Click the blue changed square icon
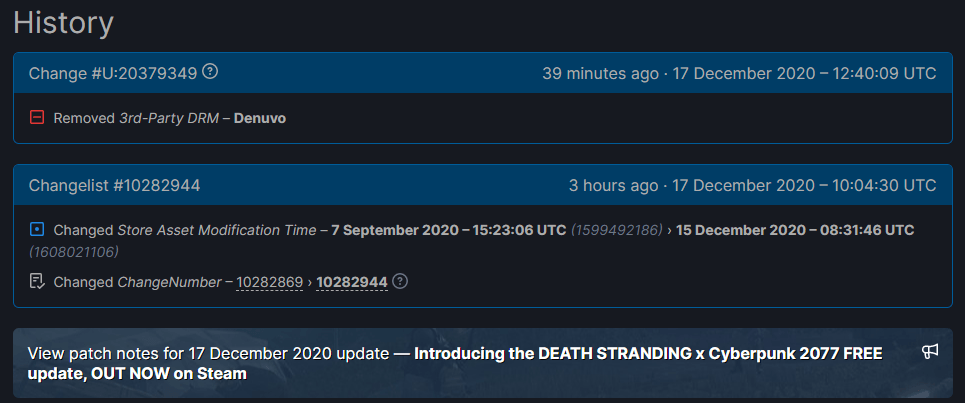 (37, 229)
